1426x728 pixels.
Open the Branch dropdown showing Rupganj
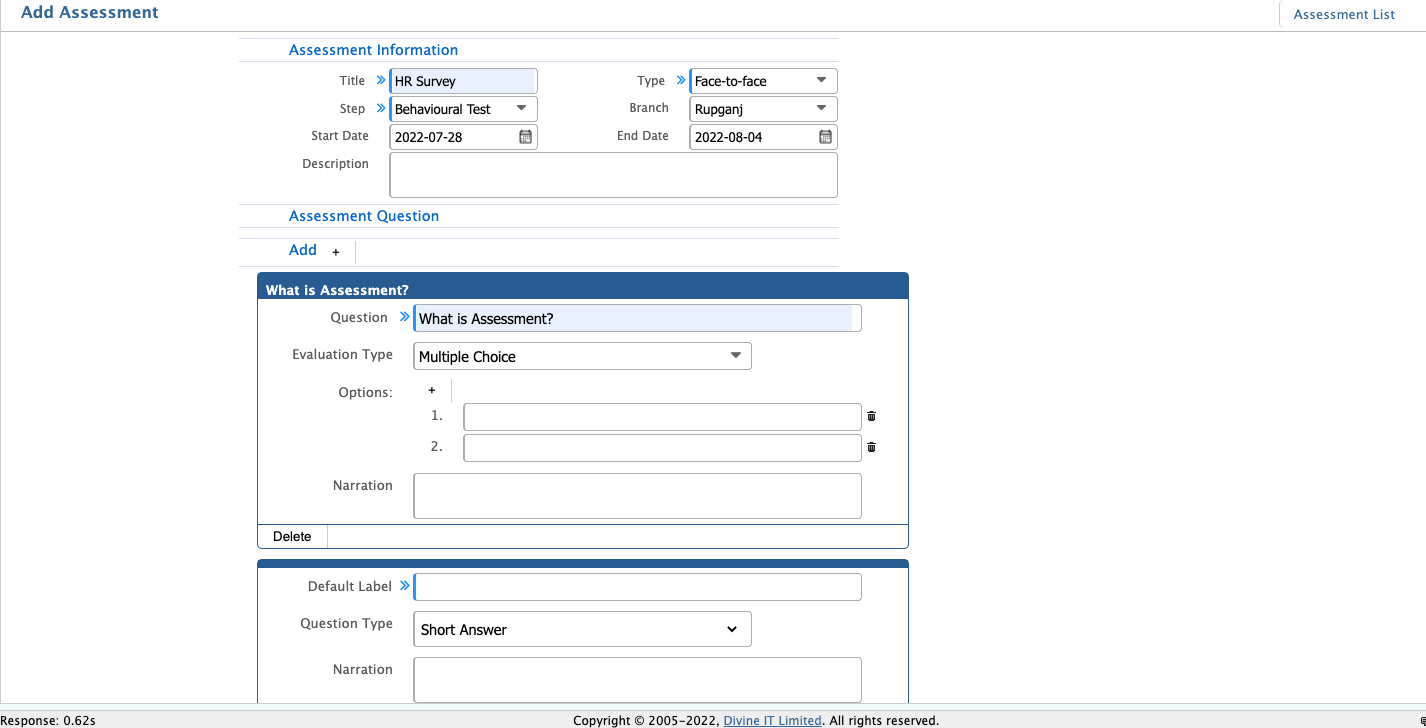coord(762,108)
